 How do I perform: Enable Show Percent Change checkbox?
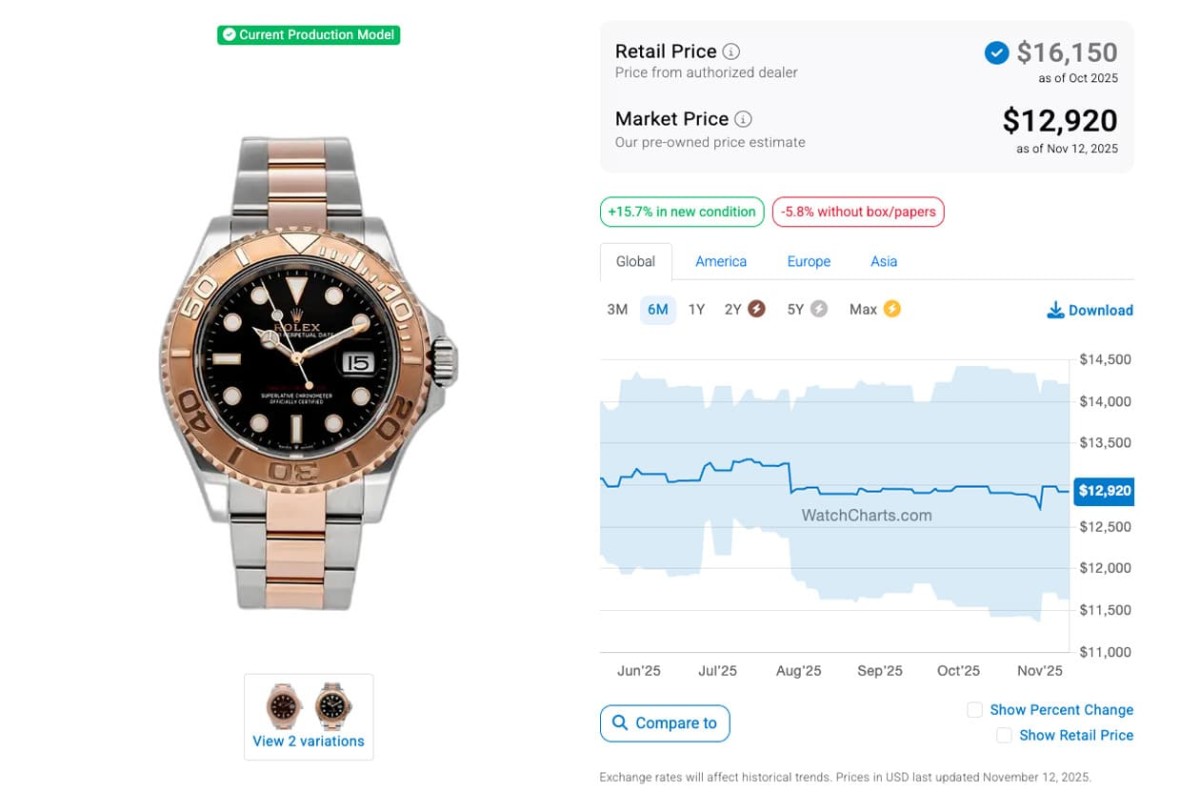pos(974,710)
